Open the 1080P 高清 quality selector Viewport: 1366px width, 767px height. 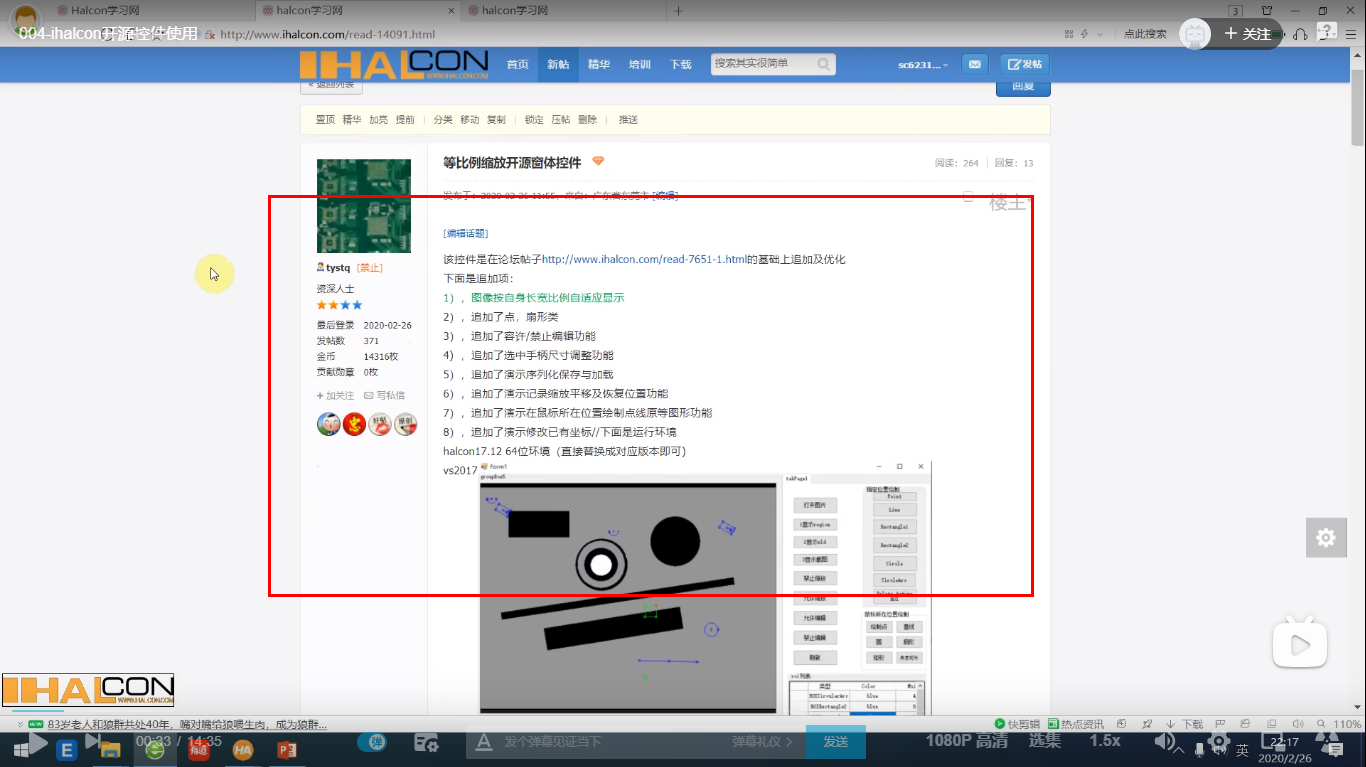[967, 742]
